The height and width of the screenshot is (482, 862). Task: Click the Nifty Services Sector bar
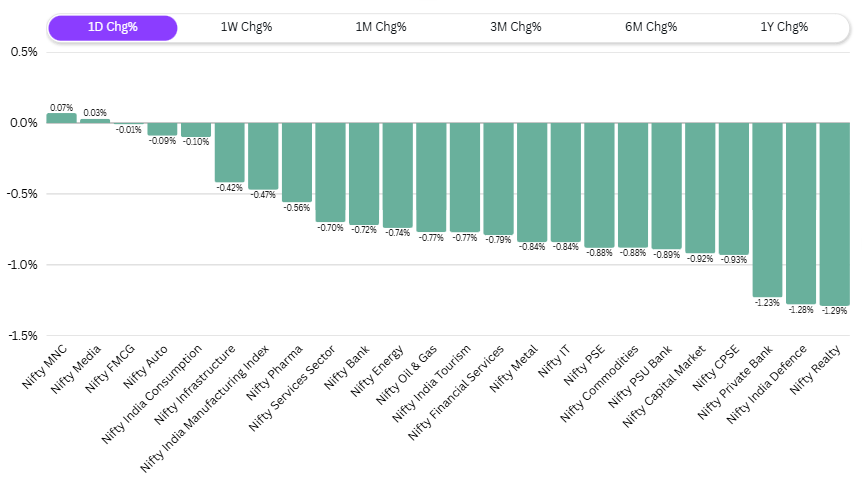[330, 172]
